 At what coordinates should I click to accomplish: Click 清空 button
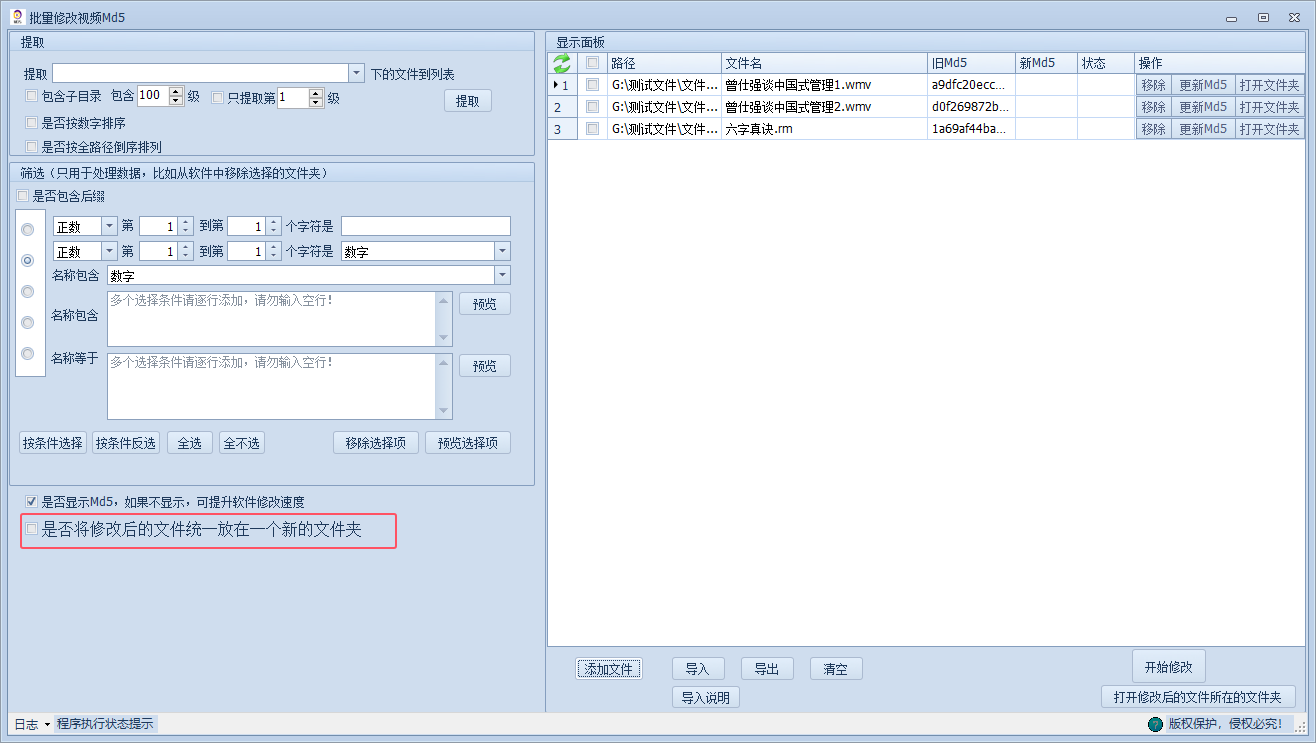tap(836, 669)
